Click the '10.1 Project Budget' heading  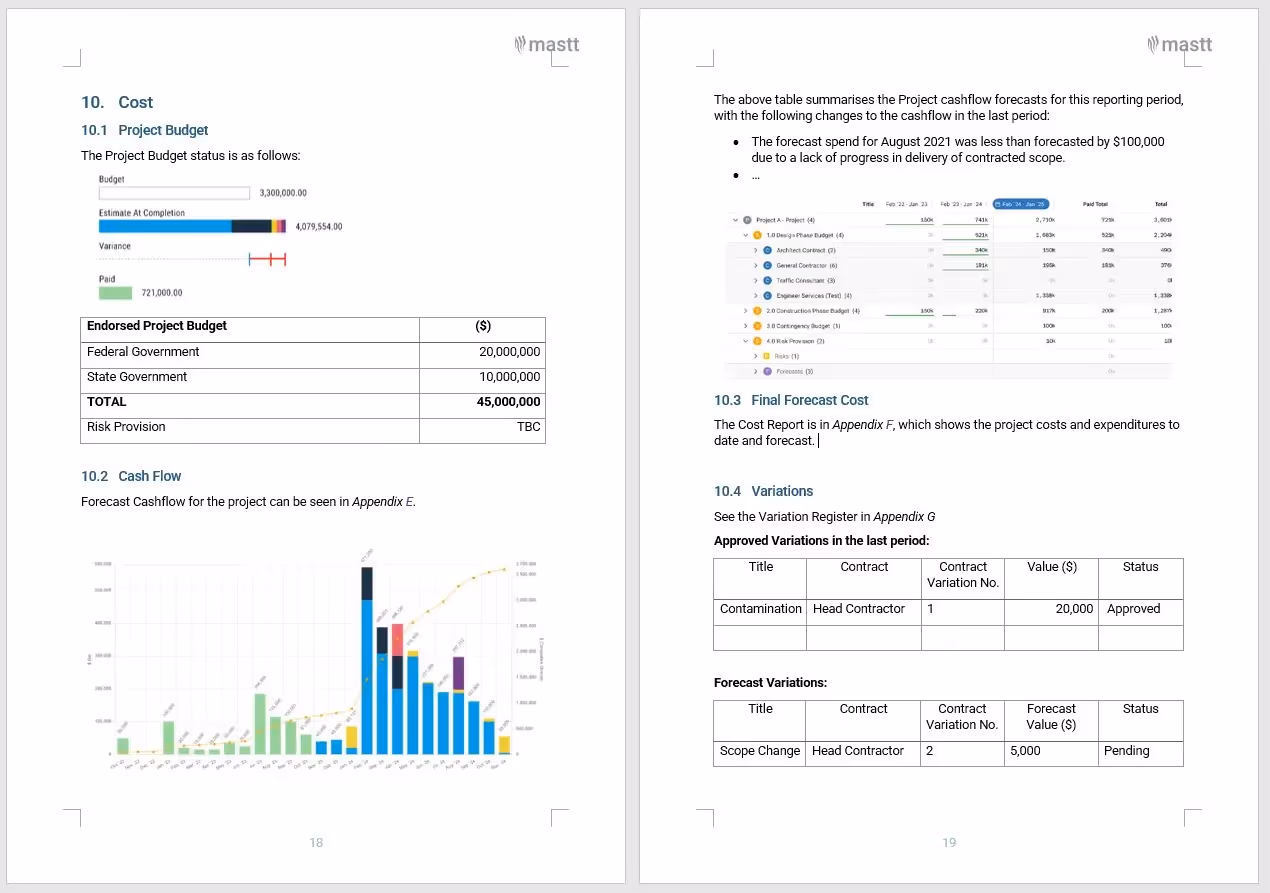145,130
